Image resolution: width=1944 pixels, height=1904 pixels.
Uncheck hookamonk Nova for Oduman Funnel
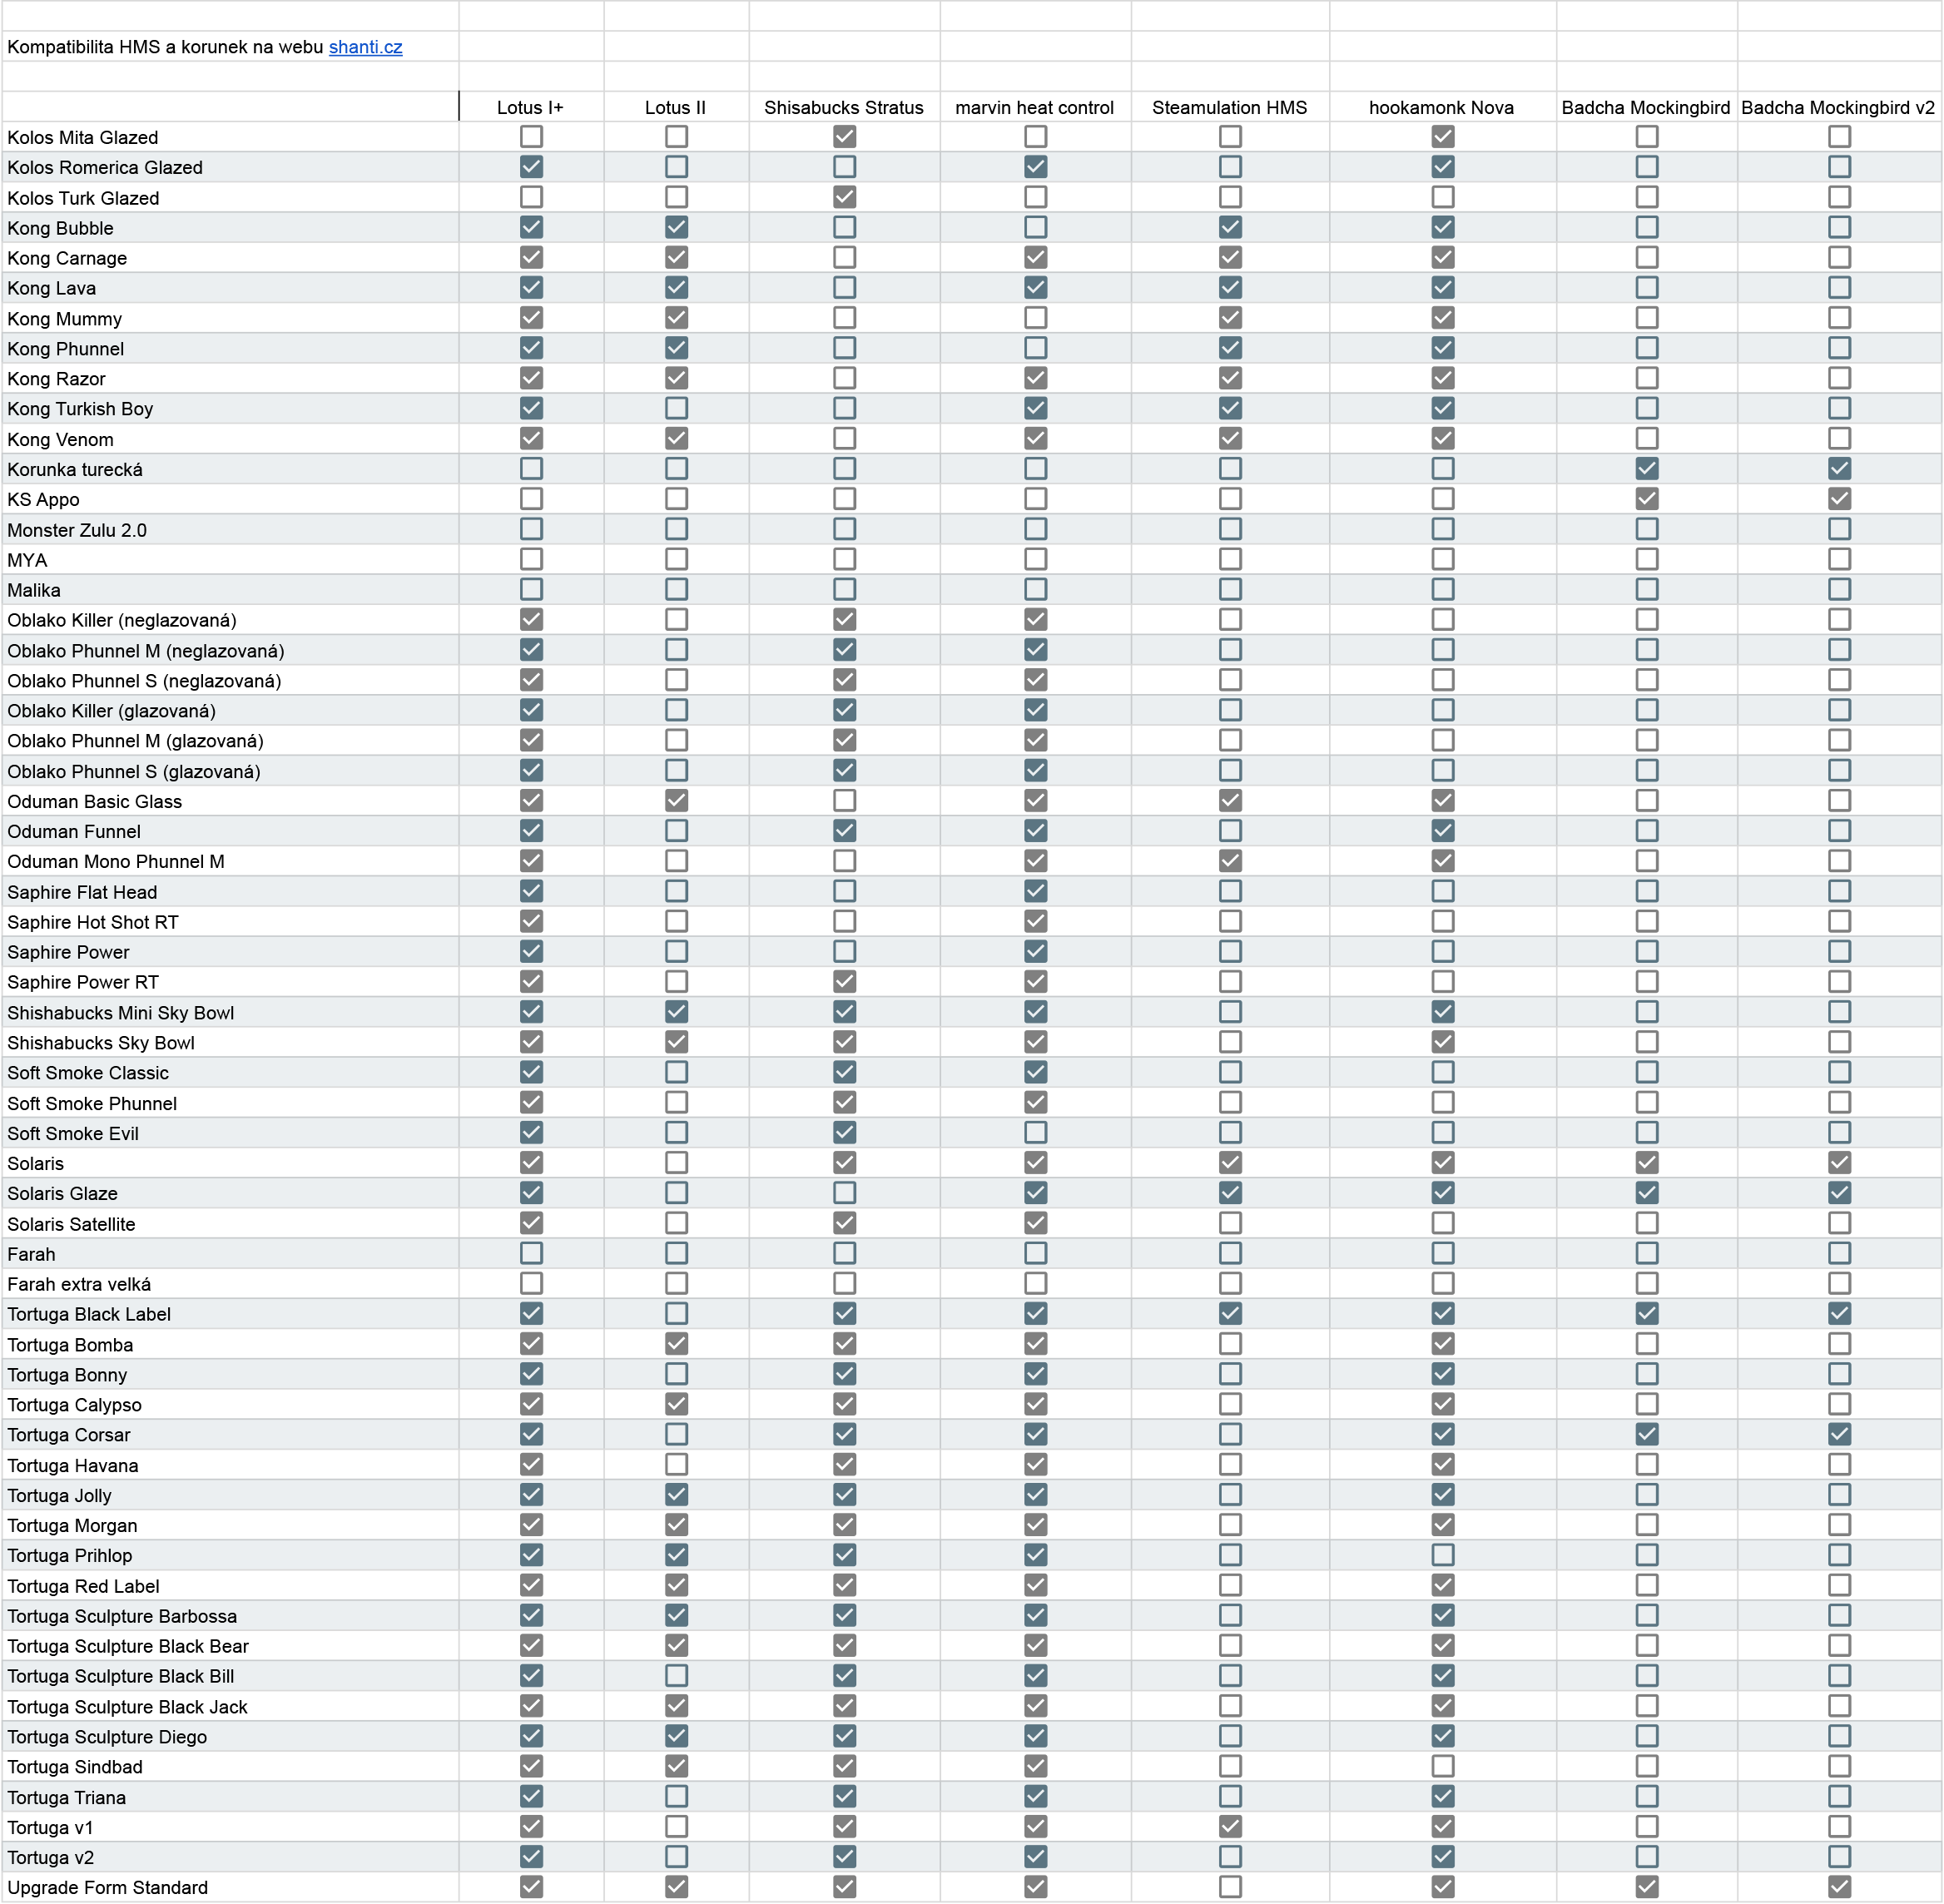[x=1442, y=830]
